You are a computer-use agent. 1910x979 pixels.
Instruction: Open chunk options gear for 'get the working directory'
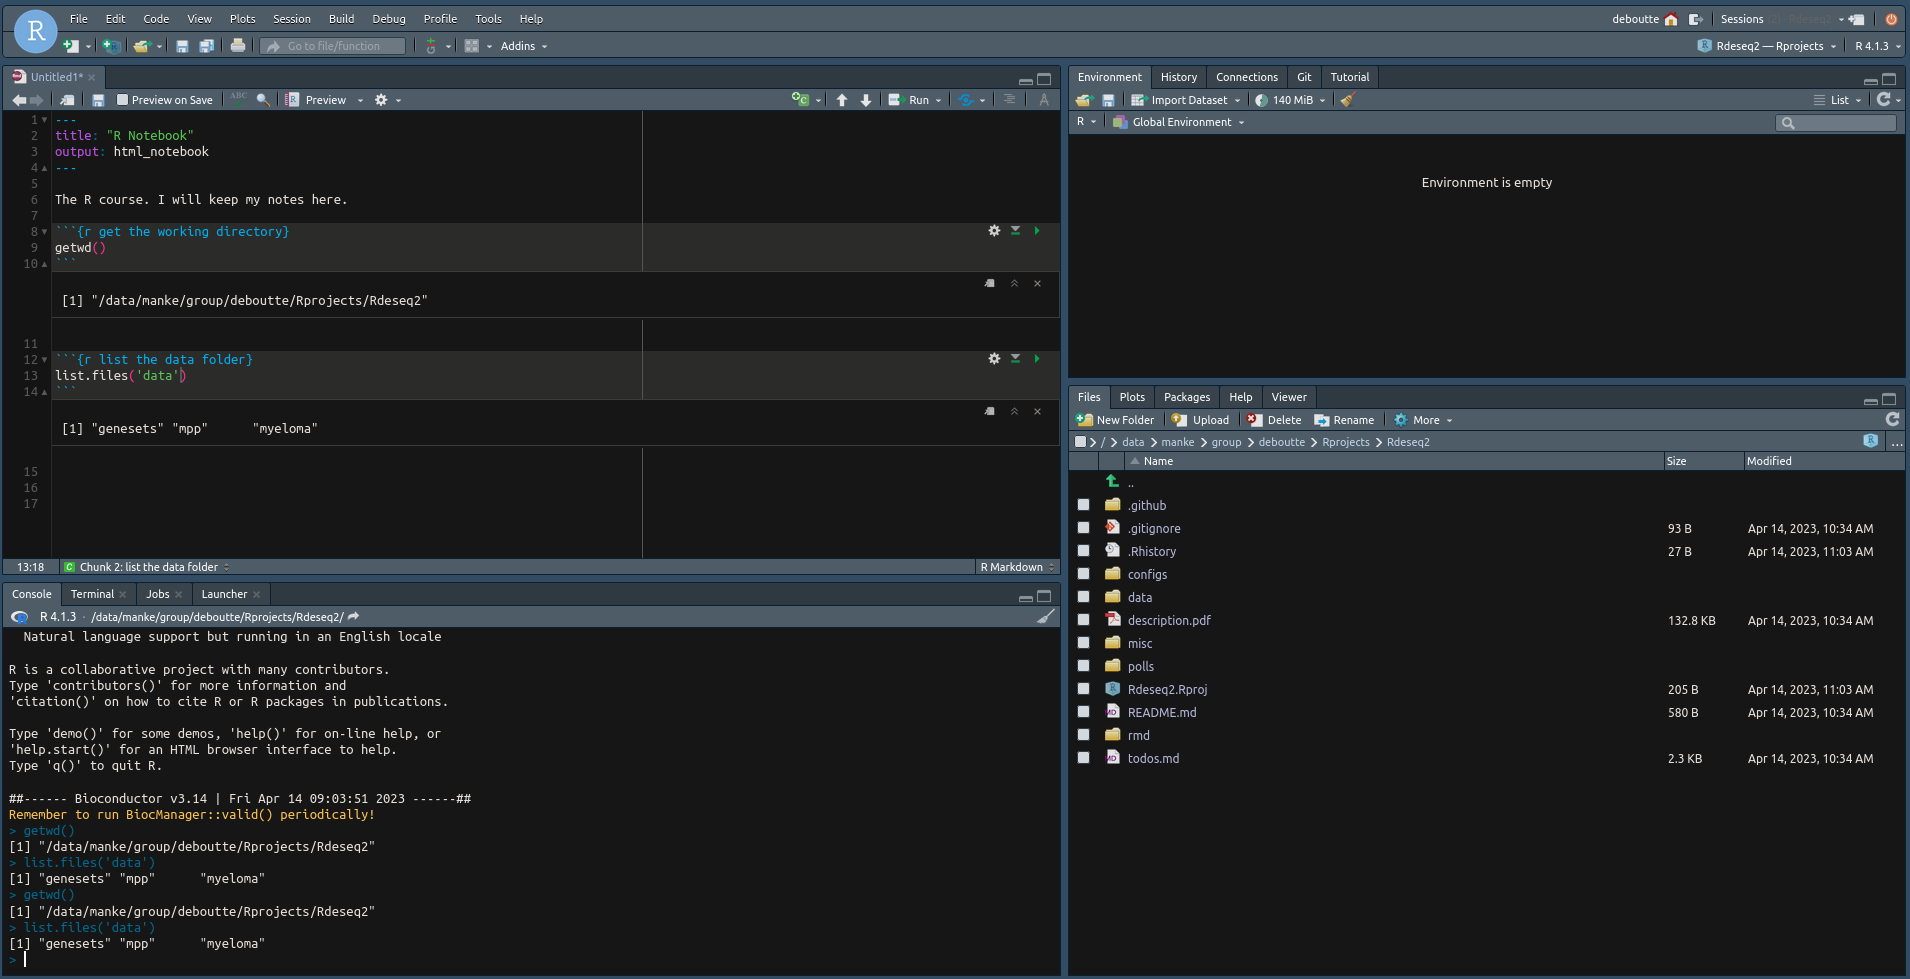(x=994, y=231)
